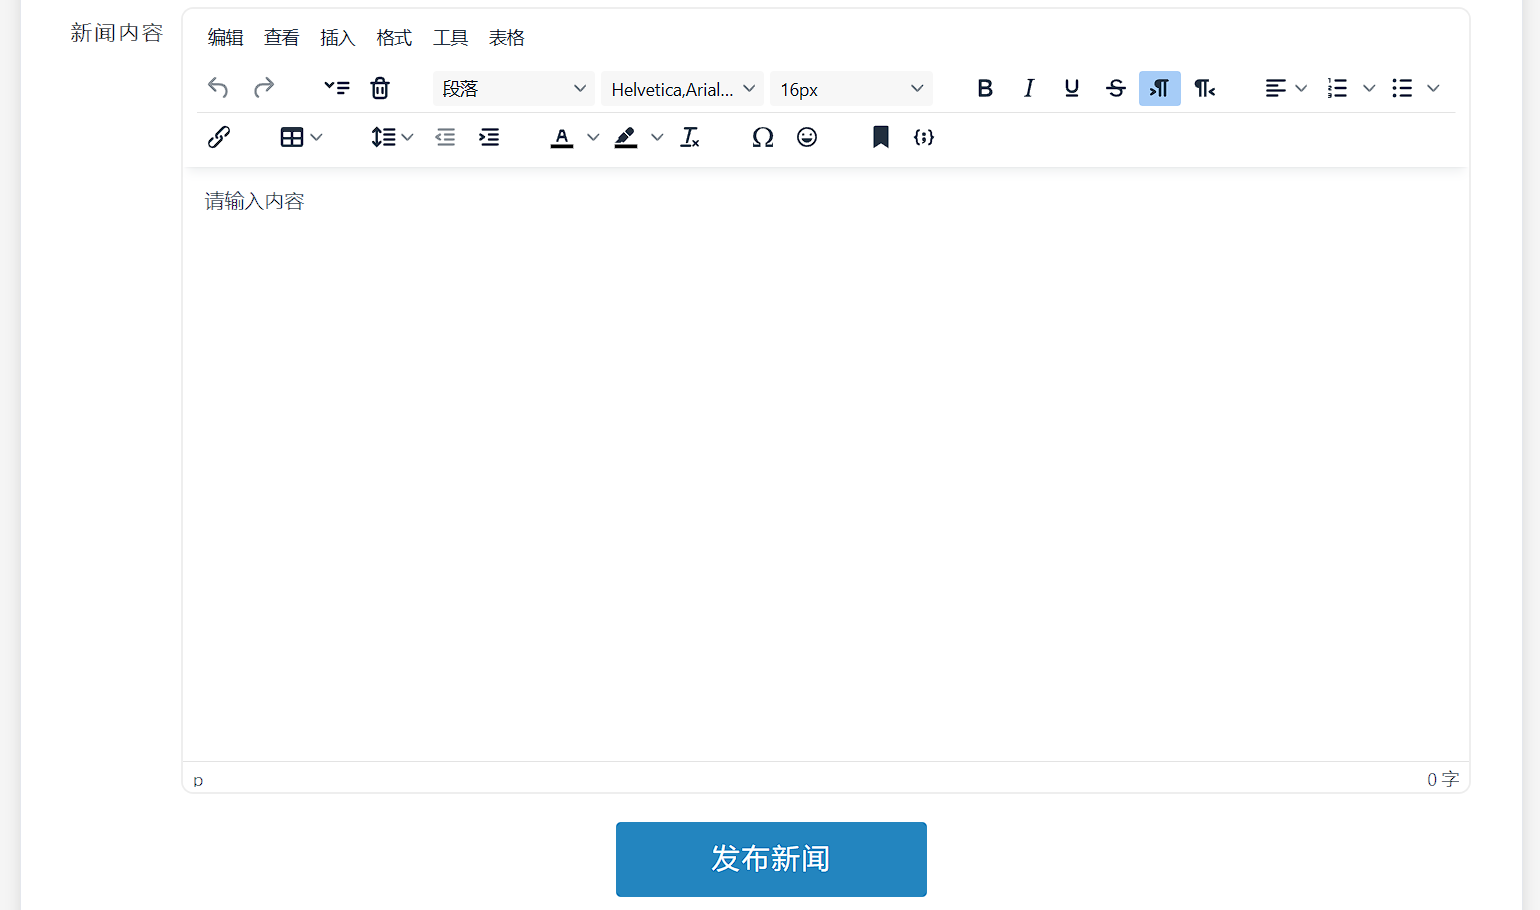Click the undo arrow icon
Screen dimensions: 1540x910
point(218,88)
